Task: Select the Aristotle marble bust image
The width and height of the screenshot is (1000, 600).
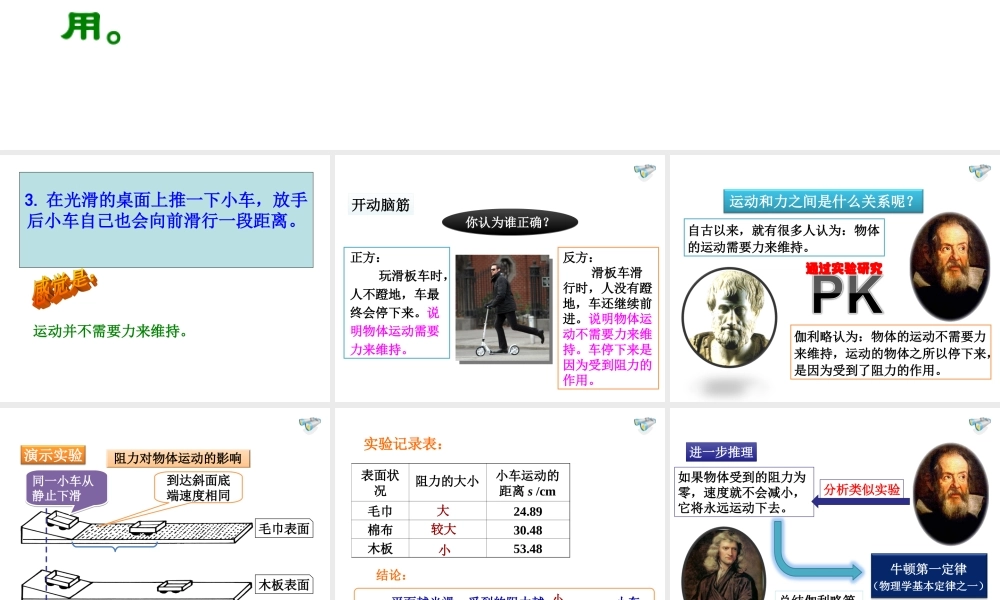Action: coord(729,317)
